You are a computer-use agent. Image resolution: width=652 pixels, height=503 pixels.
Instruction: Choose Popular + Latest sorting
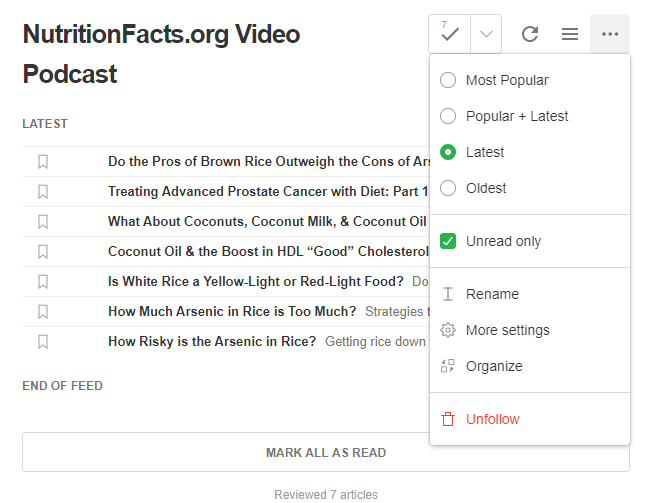[x=448, y=116]
